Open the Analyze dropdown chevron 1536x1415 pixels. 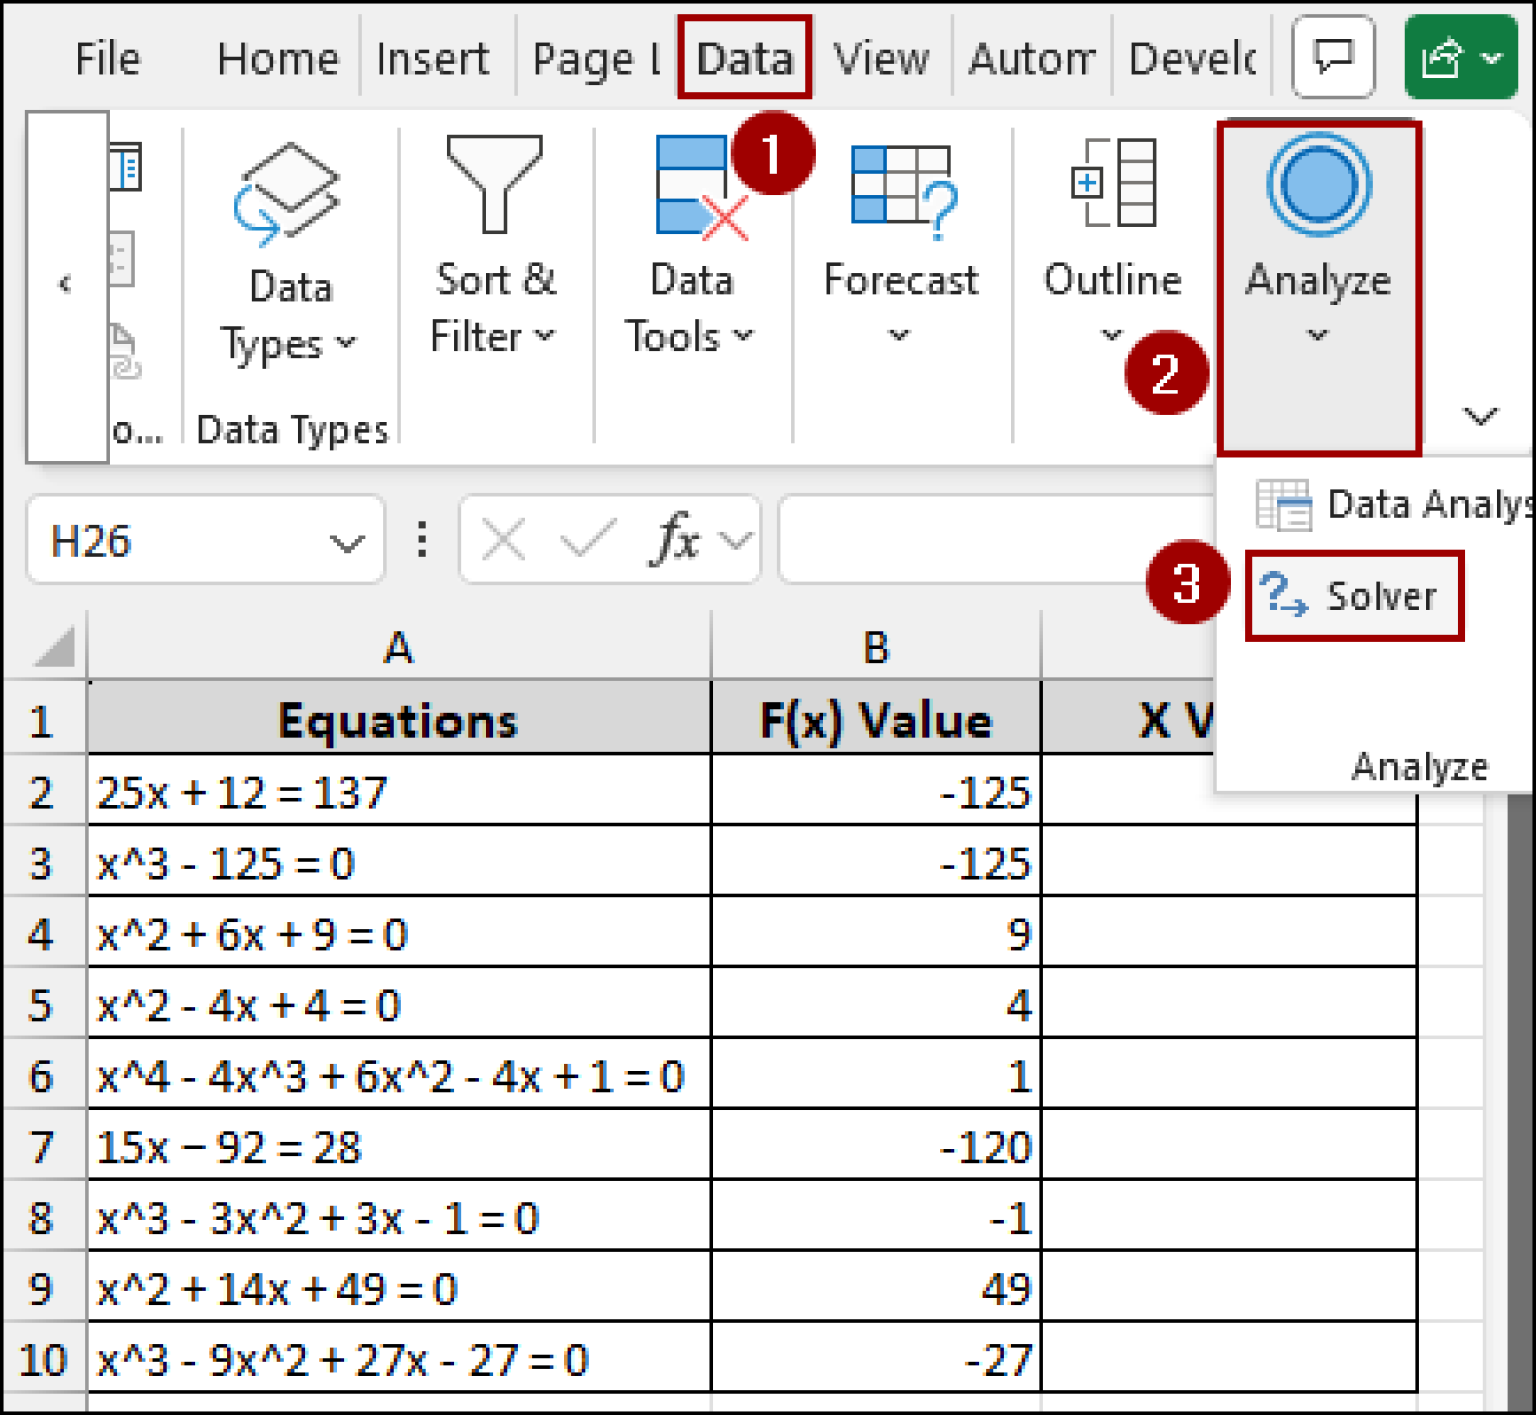coord(1316,334)
